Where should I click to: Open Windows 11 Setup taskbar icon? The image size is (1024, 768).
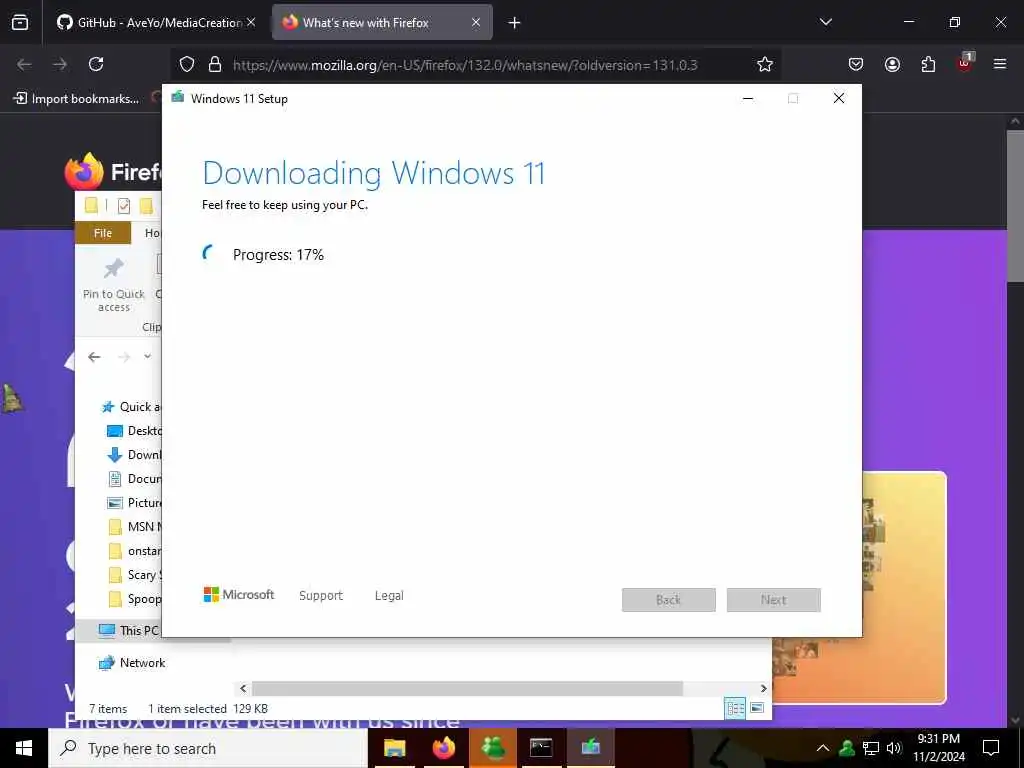[590, 748]
